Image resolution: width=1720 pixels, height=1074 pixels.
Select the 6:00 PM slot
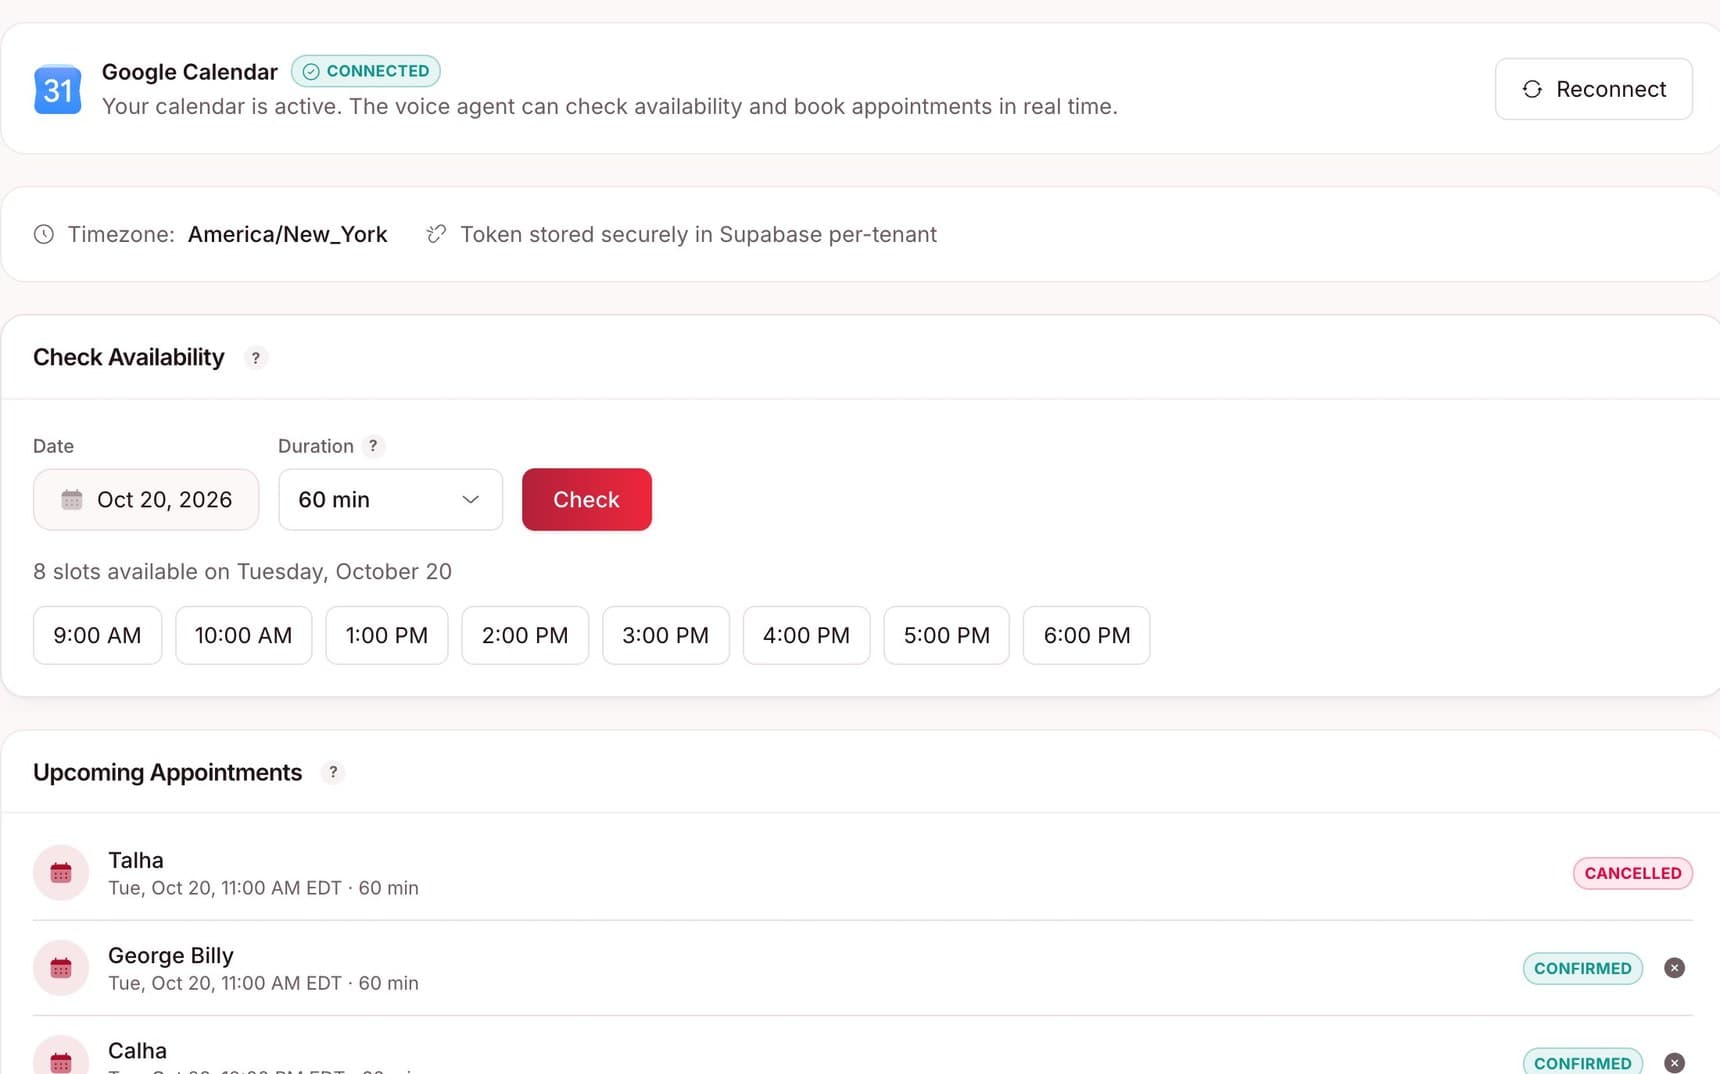(1087, 635)
